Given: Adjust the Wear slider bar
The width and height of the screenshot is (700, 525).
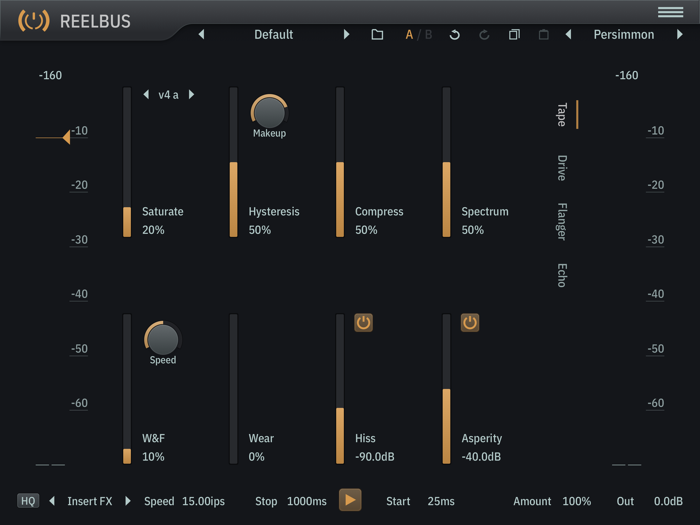Looking at the screenshot, I should 233,389.
